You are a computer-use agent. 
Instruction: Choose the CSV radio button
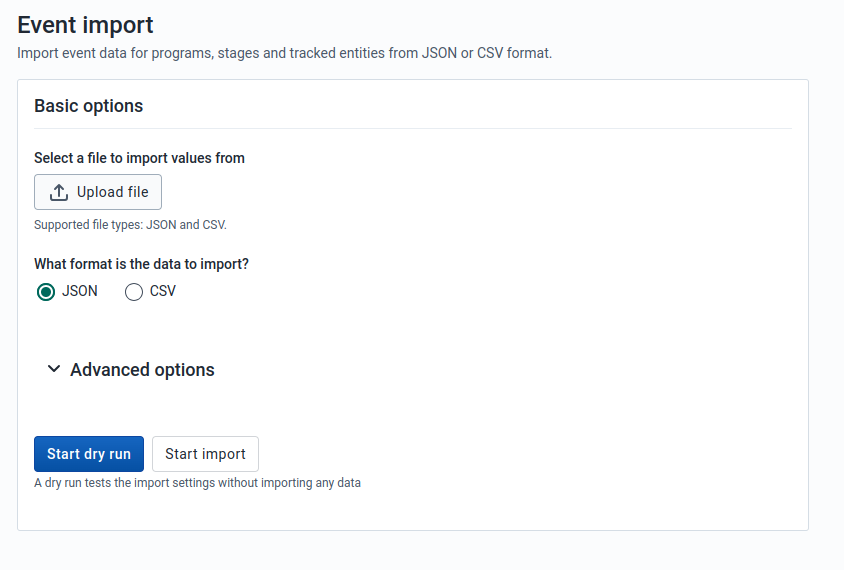pyautogui.click(x=134, y=292)
